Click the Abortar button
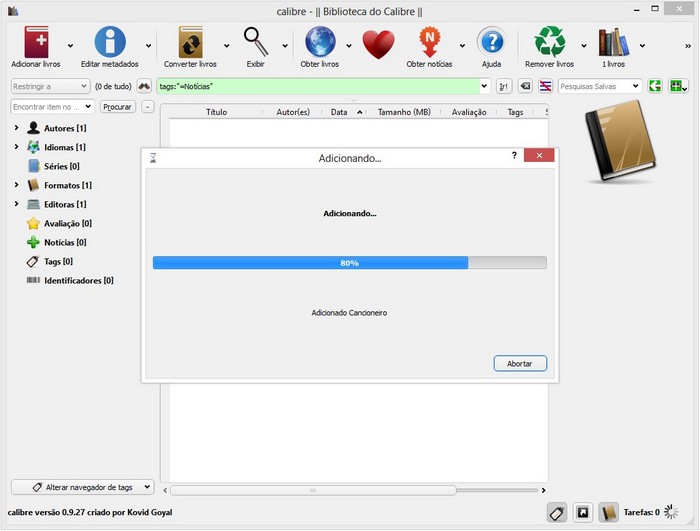The image size is (700, 531). tap(520, 364)
